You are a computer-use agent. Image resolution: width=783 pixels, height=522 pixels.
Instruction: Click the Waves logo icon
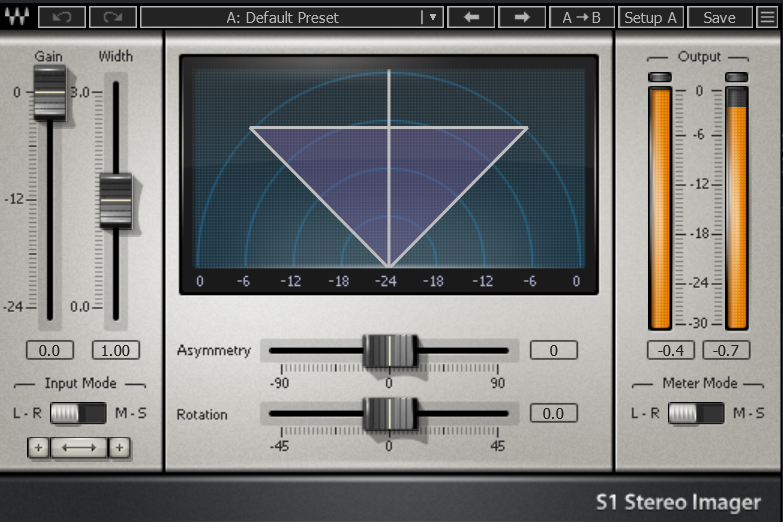16,16
